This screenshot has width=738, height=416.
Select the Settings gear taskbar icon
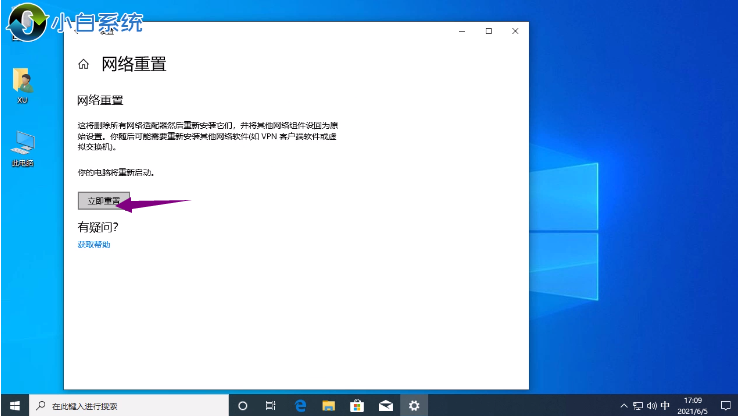[414, 406]
